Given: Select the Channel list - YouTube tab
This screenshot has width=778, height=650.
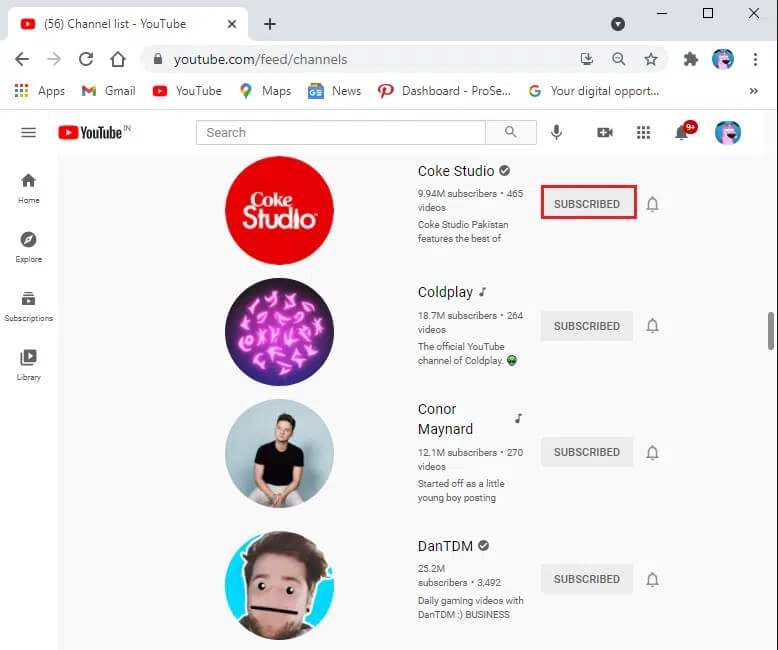Looking at the screenshot, I should (128, 24).
